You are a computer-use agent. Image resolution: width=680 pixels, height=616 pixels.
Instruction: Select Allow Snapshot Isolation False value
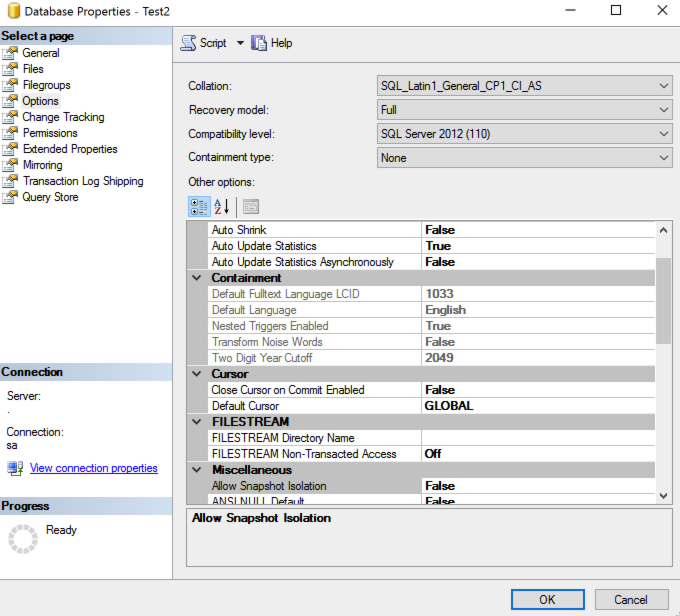point(538,486)
